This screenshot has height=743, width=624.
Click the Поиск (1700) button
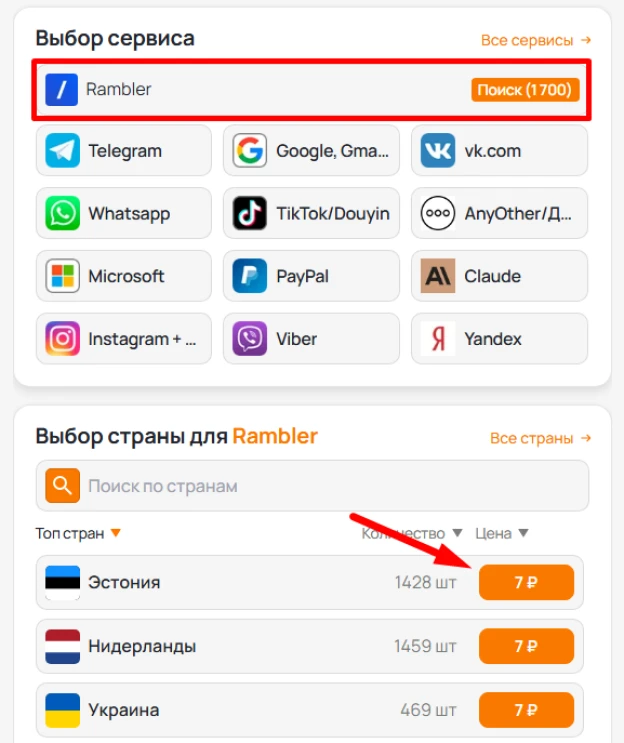[x=525, y=90]
